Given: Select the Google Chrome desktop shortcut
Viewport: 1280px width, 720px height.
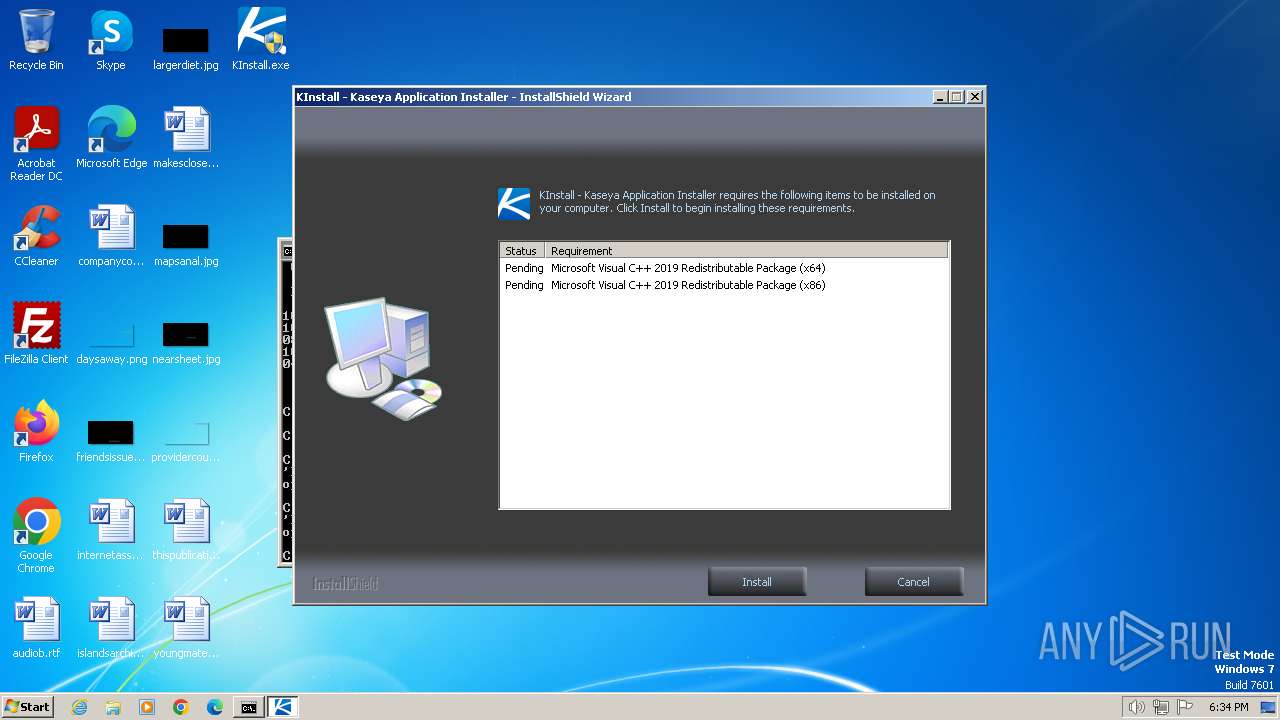Looking at the screenshot, I should [x=36, y=536].
